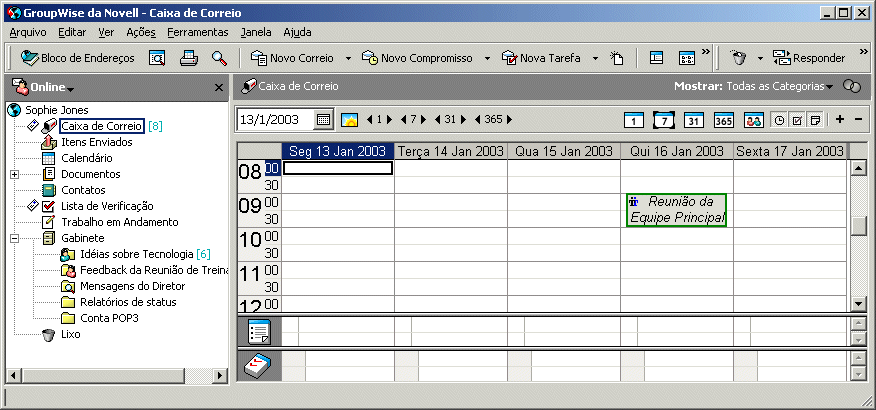
Task: Switch to multi-user calendar view icon
Action: point(754,120)
